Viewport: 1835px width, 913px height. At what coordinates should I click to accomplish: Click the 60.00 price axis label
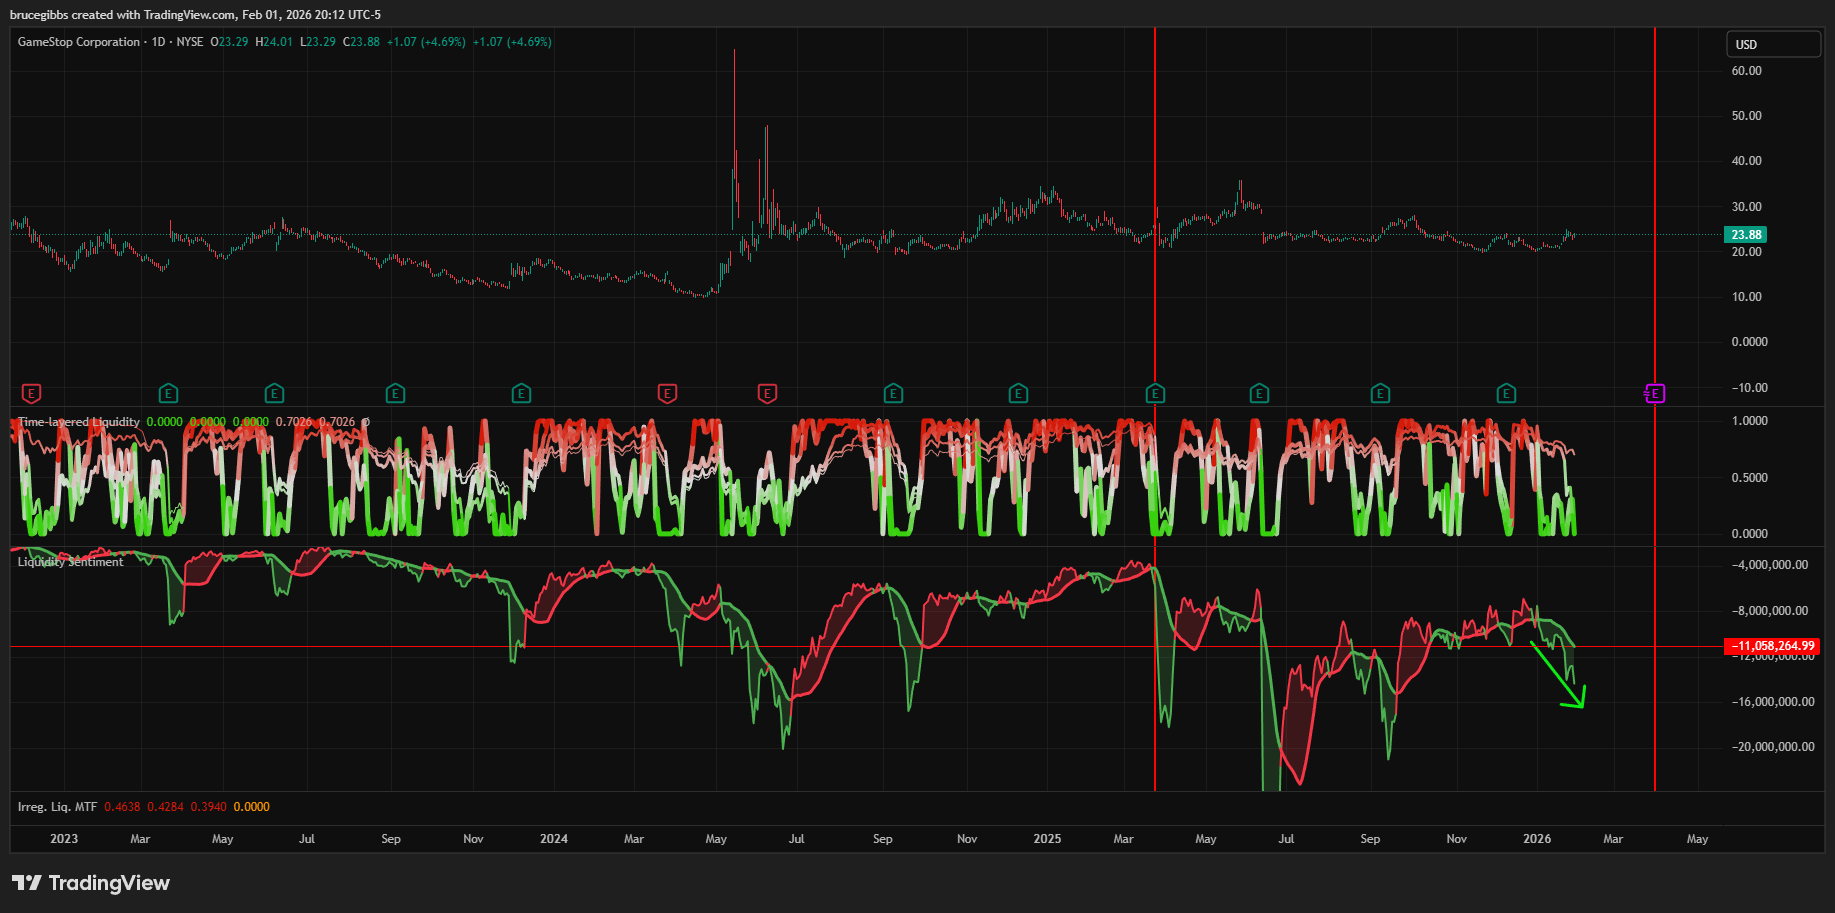[x=1746, y=71]
